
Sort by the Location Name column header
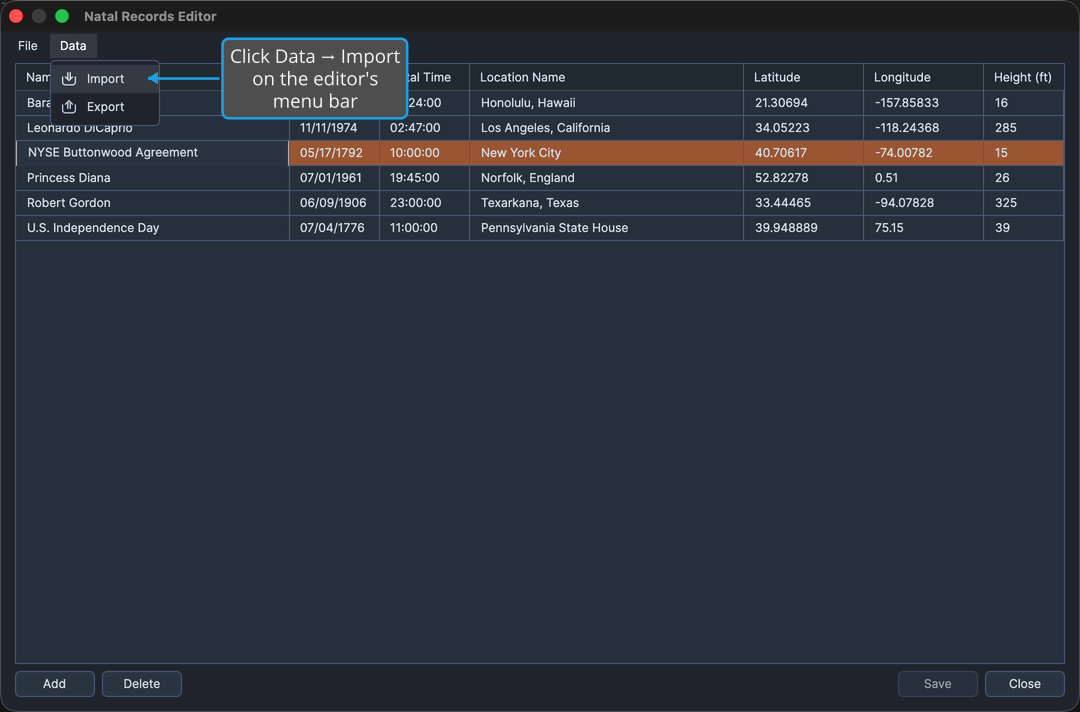tap(606, 77)
